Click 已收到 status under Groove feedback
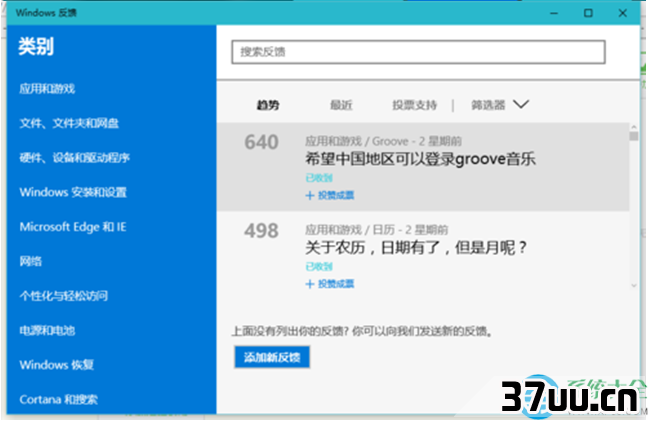 (x=319, y=178)
